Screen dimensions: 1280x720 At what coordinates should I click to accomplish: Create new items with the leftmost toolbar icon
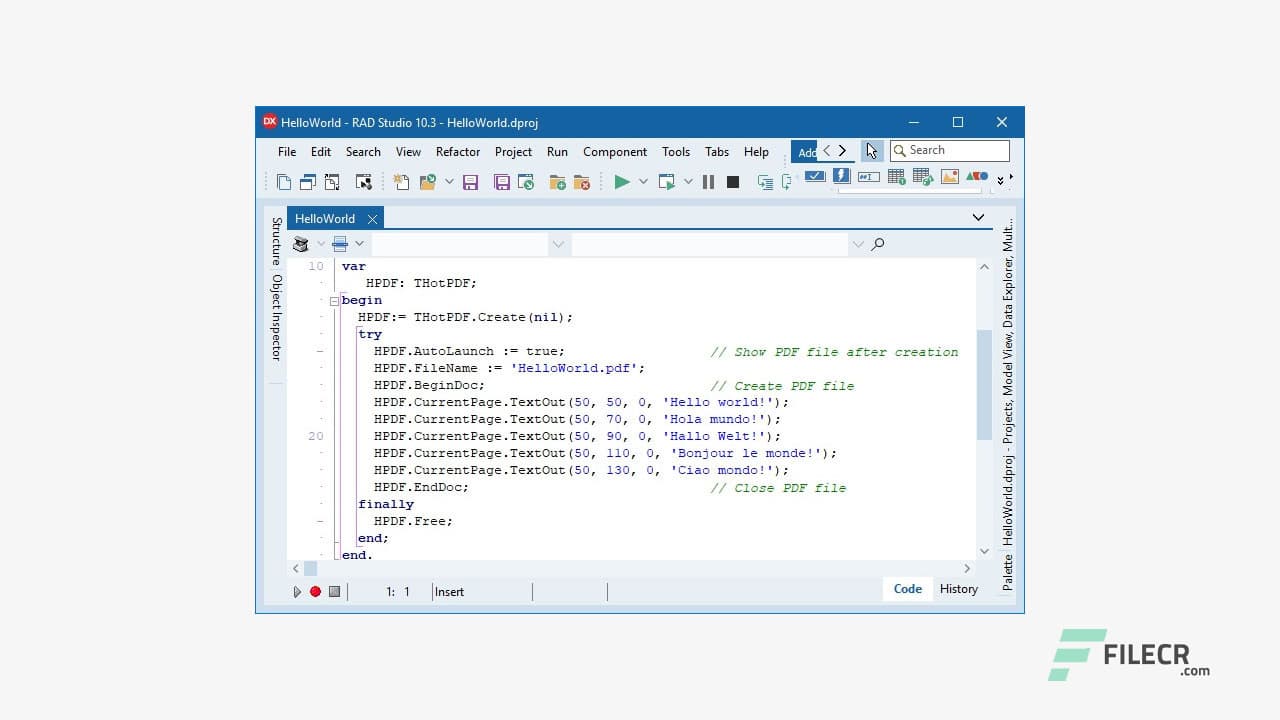point(283,182)
